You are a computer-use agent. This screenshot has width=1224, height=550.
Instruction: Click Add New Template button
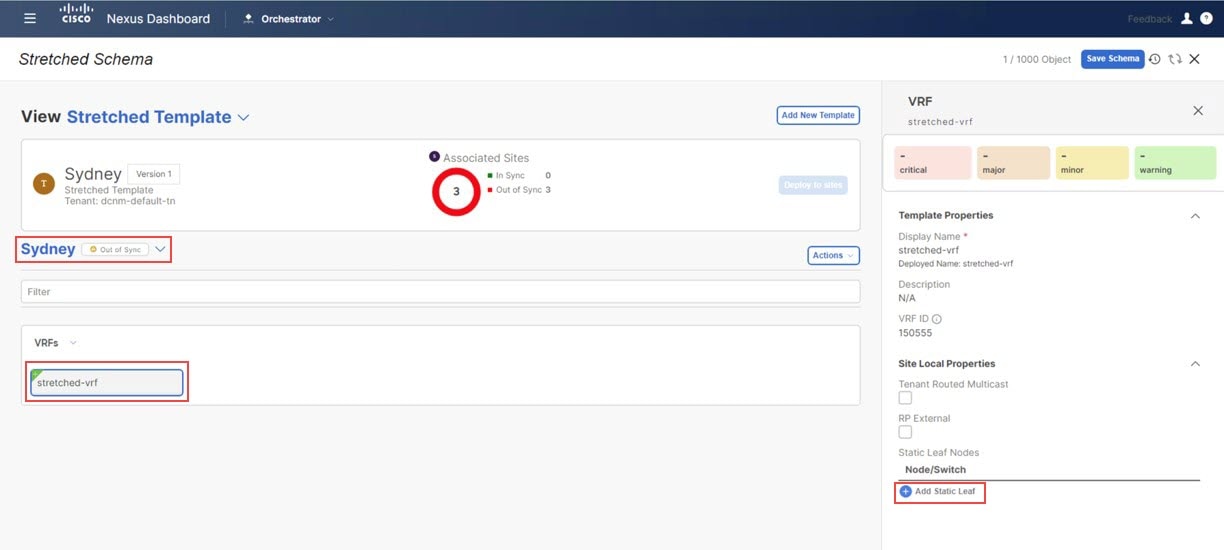click(x=818, y=115)
